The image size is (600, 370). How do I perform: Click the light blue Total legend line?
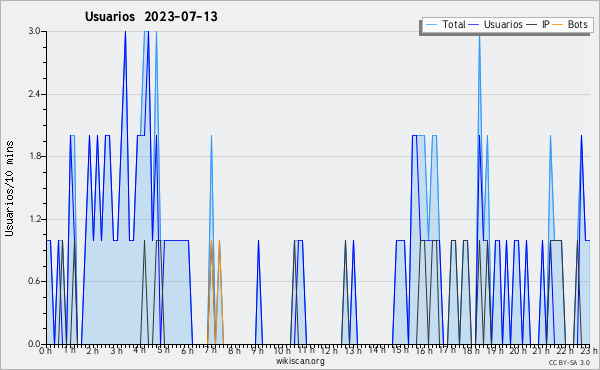(431, 25)
